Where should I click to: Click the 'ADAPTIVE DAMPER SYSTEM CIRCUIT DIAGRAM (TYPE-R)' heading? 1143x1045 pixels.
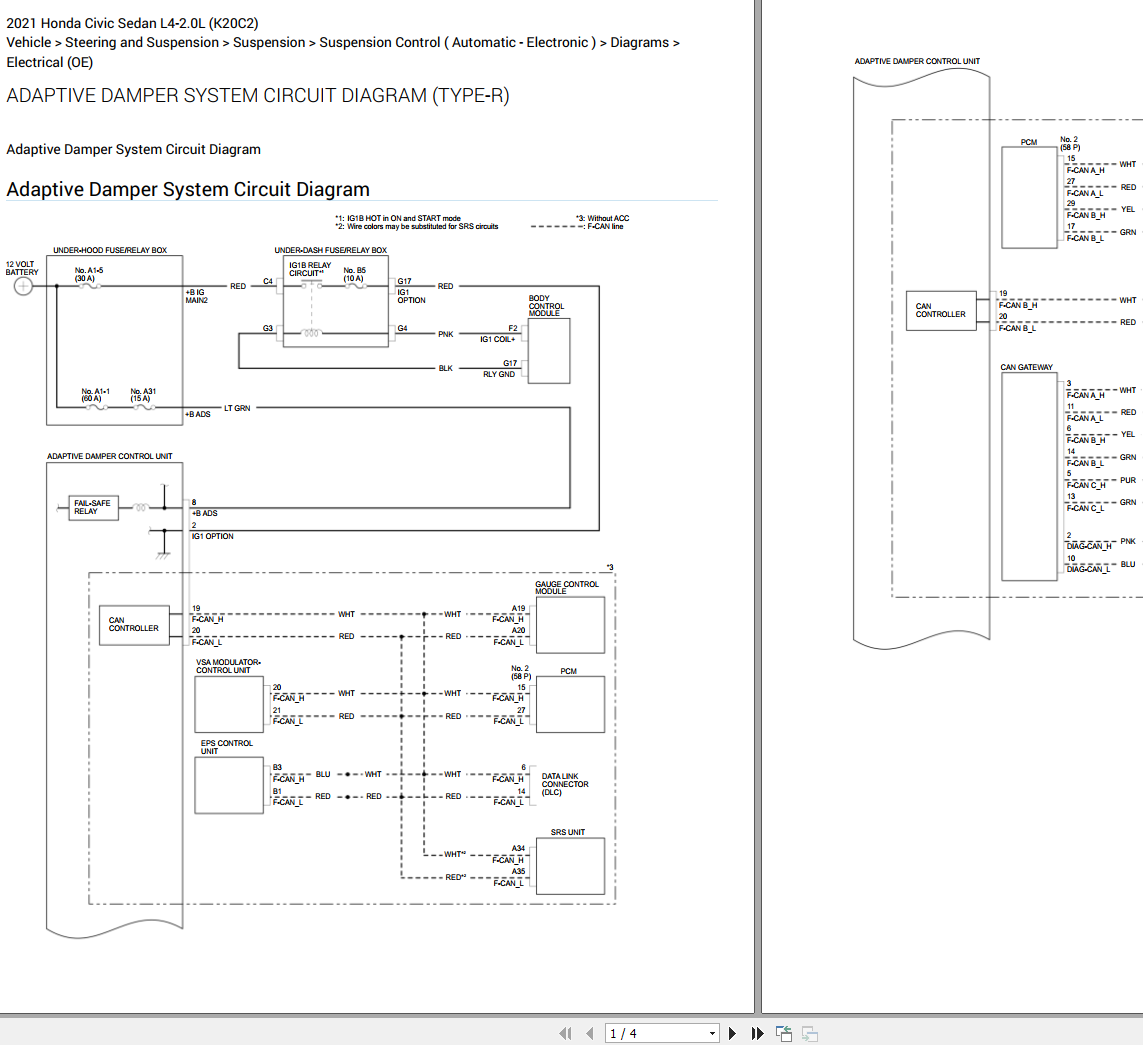(258, 95)
